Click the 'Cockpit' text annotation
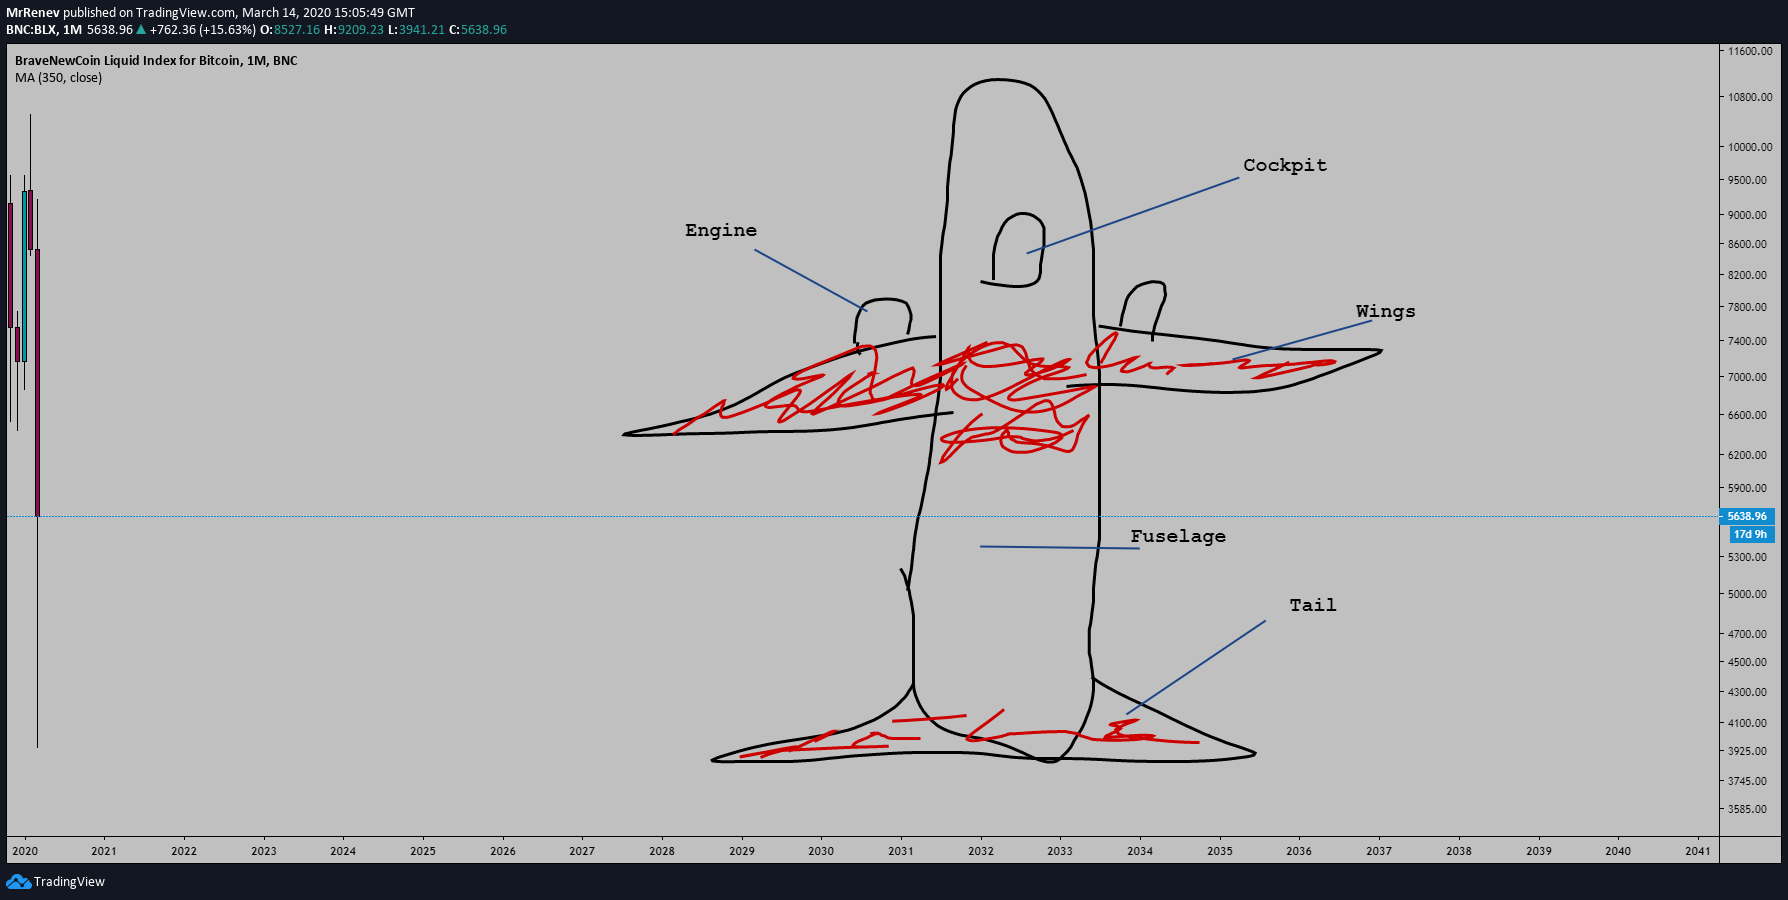Image resolution: width=1788 pixels, height=900 pixels. 1285,165
